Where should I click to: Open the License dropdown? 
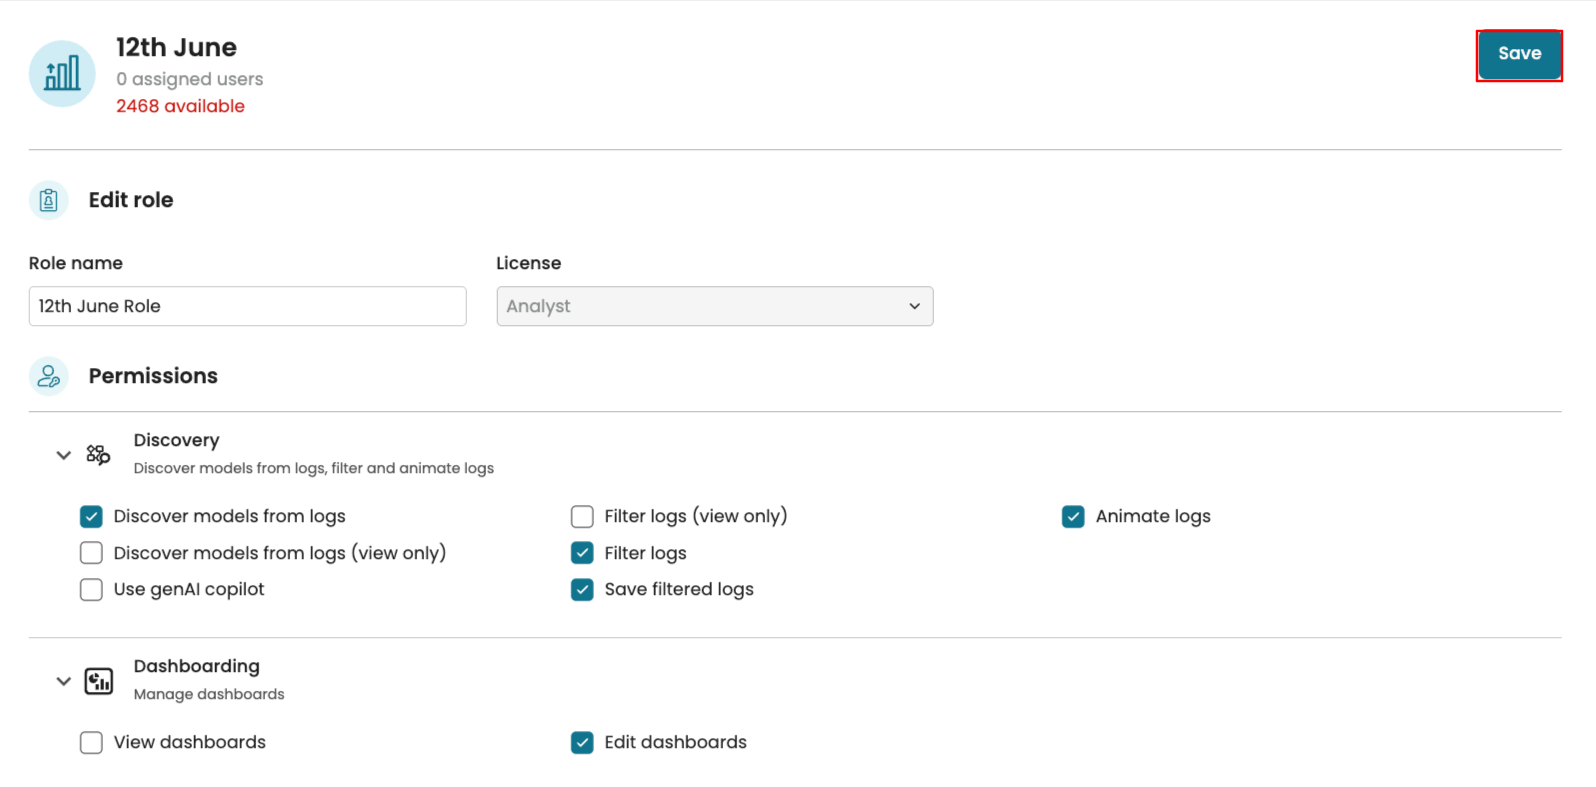tap(714, 306)
